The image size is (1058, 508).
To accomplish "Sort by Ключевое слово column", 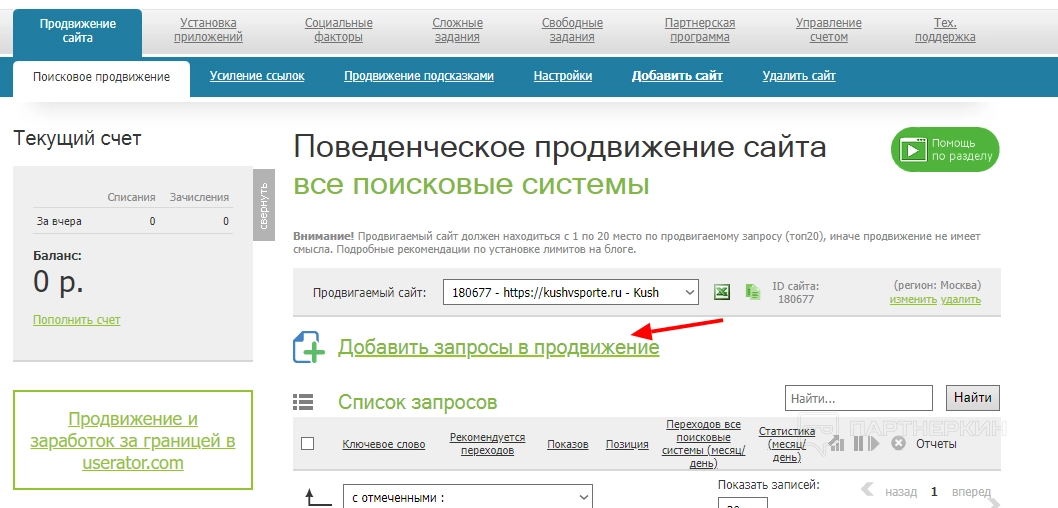I will (x=384, y=444).
